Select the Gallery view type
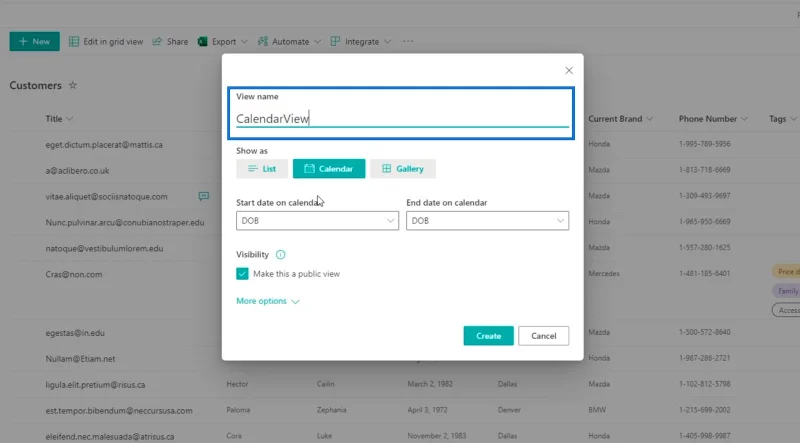Image resolution: width=800 pixels, height=443 pixels. click(x=403, y=169)
